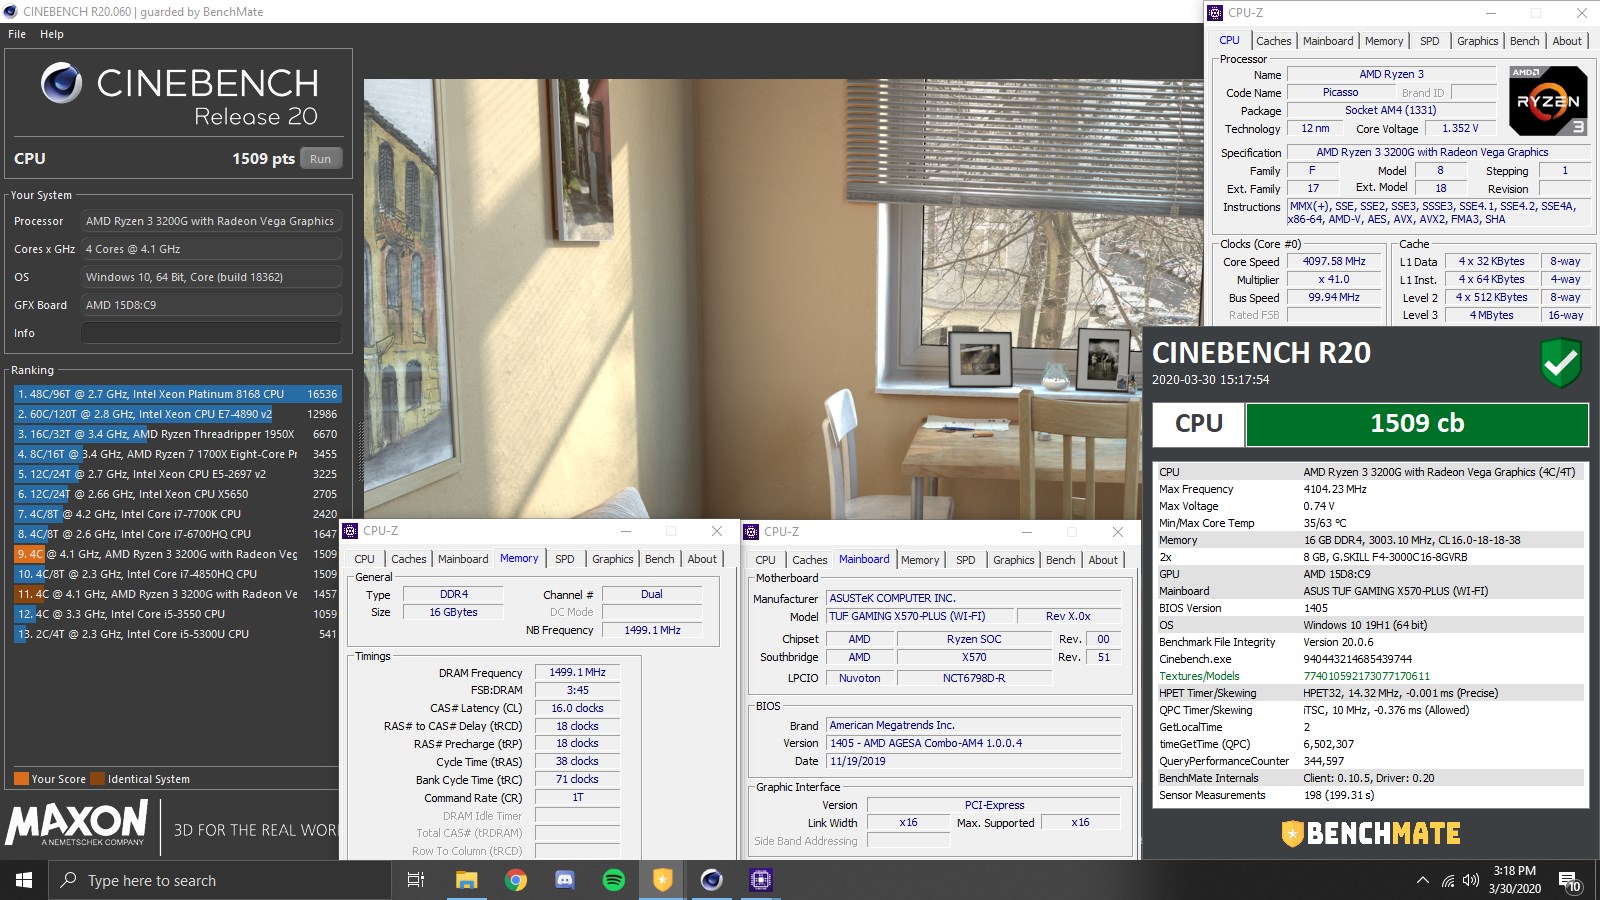1600x900 pixels.
Task: Click the NB Frequency 1499.1 MHz value
Action: tap(652, 630)
